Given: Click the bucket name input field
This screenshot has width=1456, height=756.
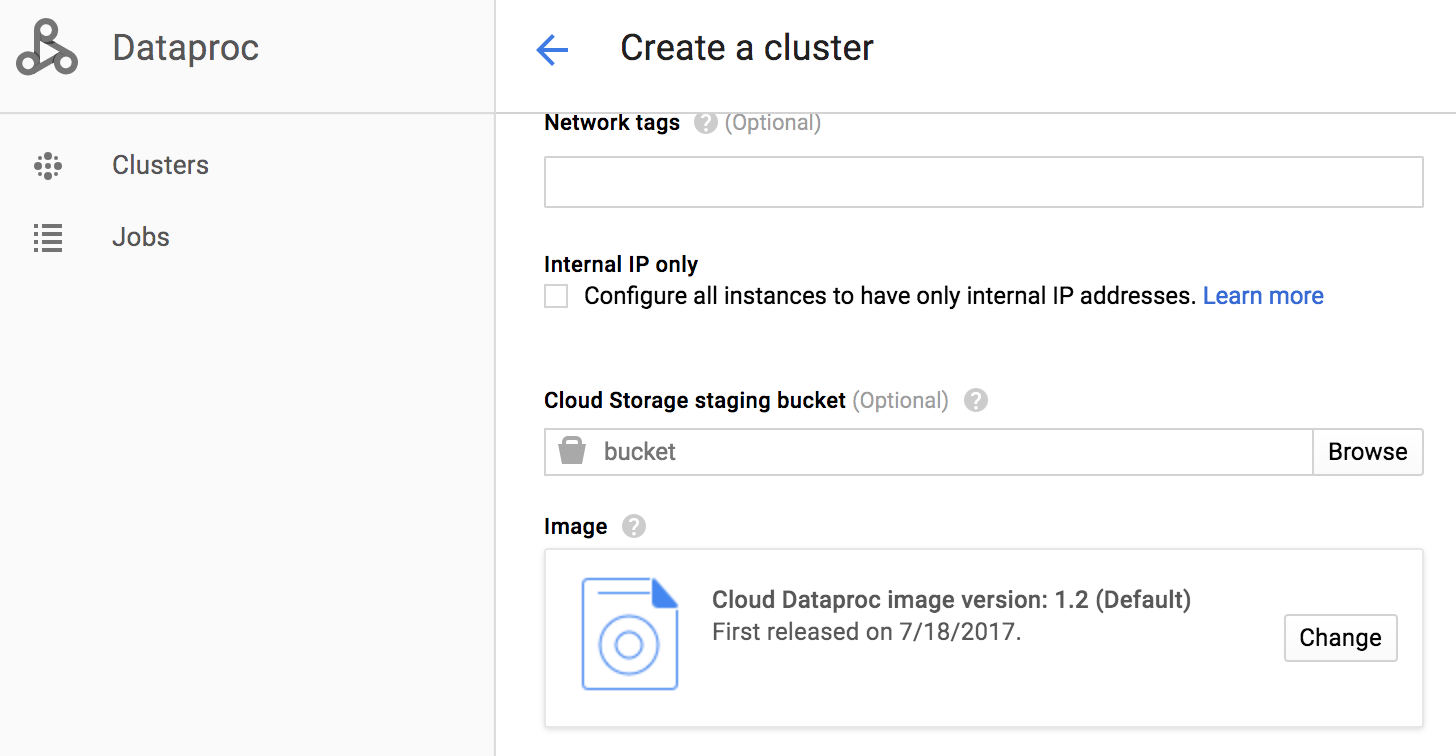Looking at the screenshot, I should tap(900, 451).
